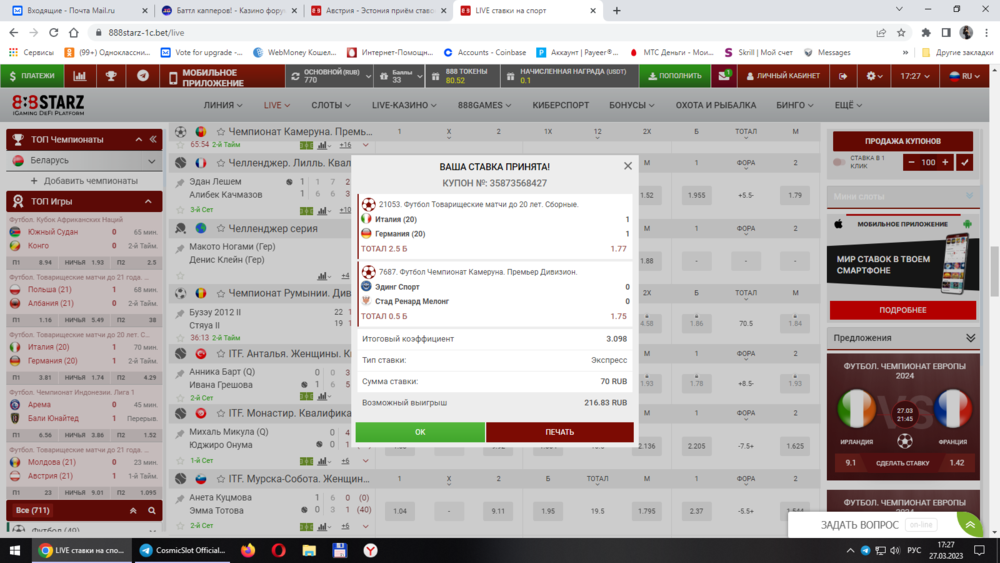Bookmark this page with the star icon
The height and width of the screenshot is (563, 1000).
[901, 33]
